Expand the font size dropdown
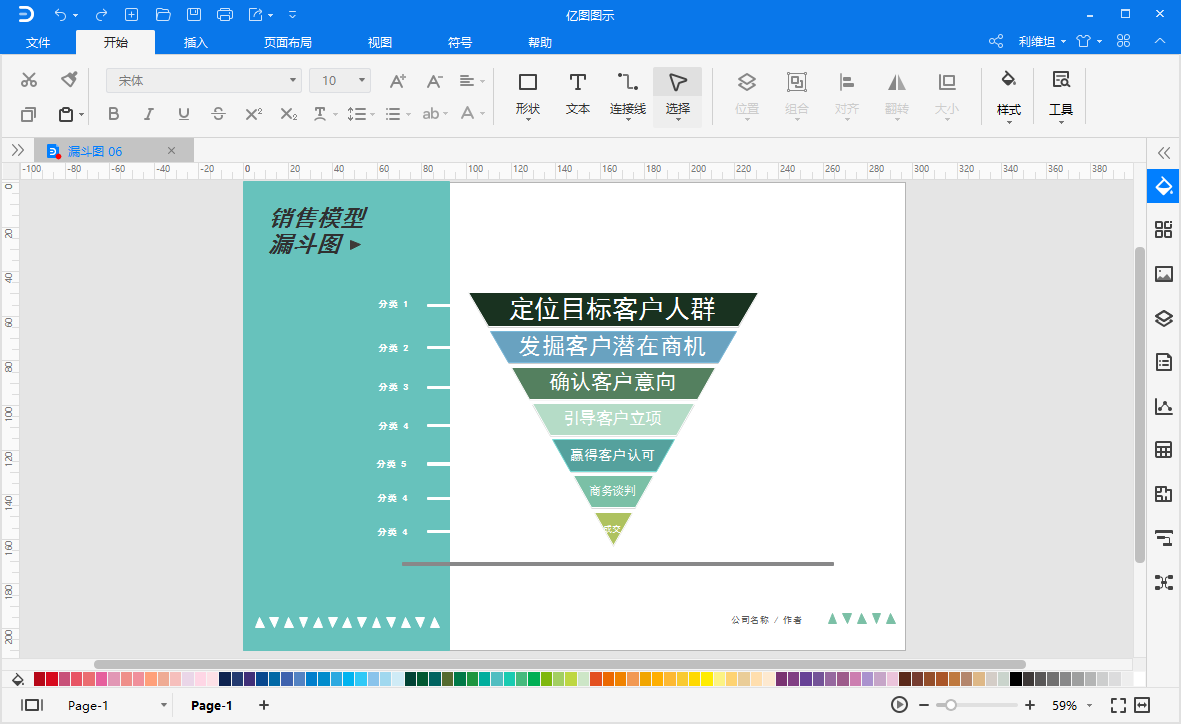Viewport: 1181px width, 724px height. [x=362, y=81]
